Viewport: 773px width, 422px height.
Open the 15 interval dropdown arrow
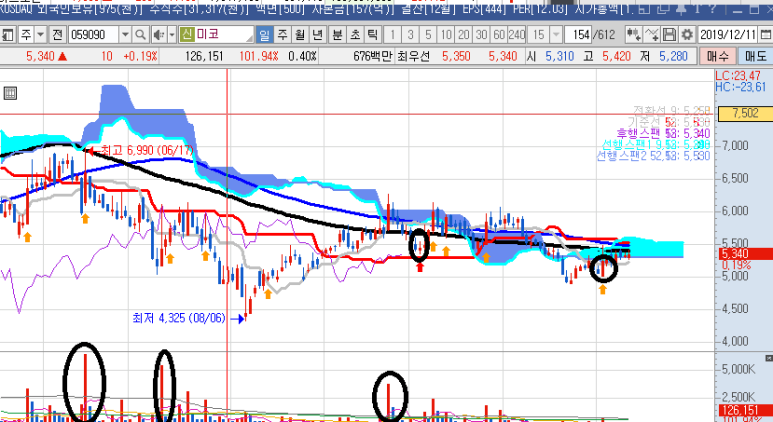(x=556, y=35)
